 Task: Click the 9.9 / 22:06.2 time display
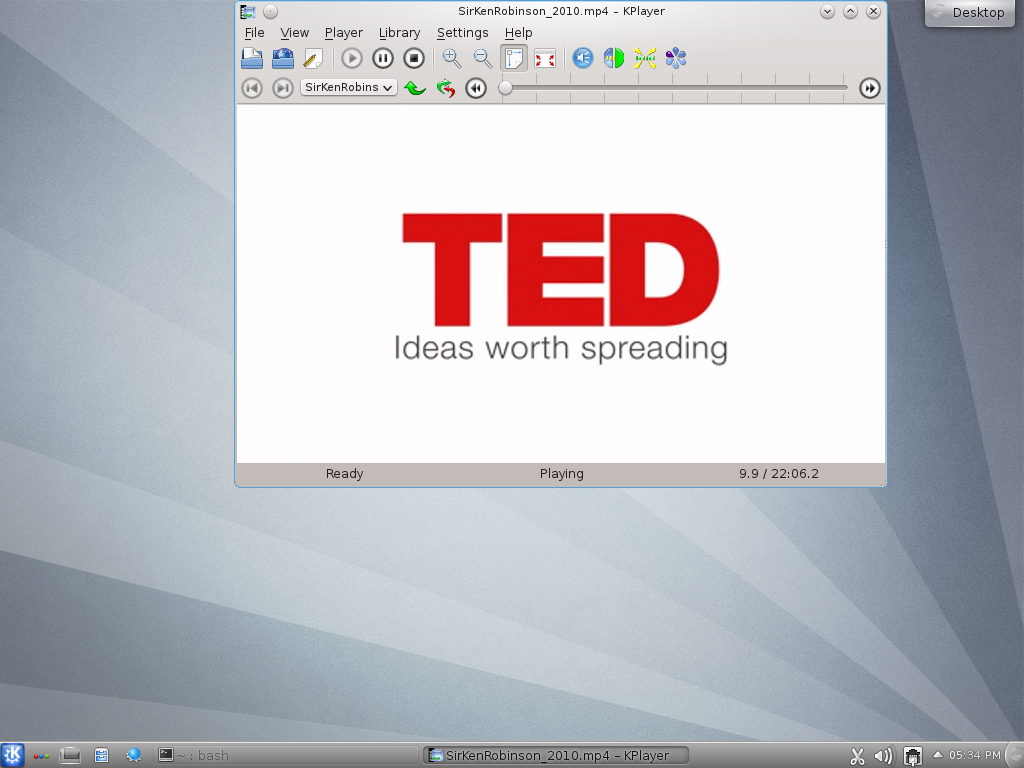tap(778, 473)
